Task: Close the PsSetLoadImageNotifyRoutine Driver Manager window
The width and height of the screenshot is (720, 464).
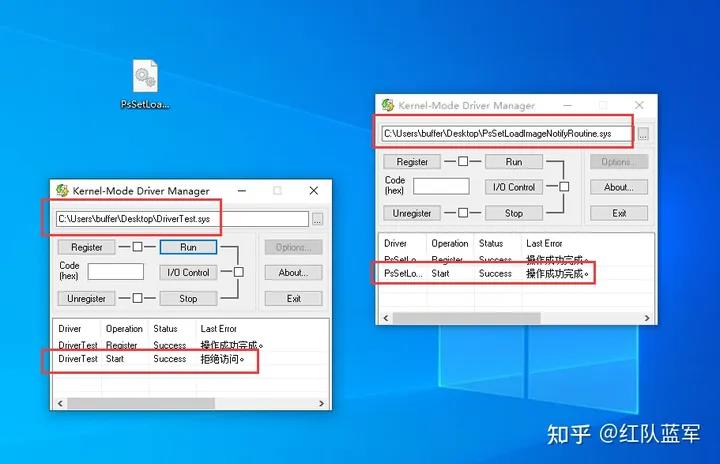Action: point(639,105)
